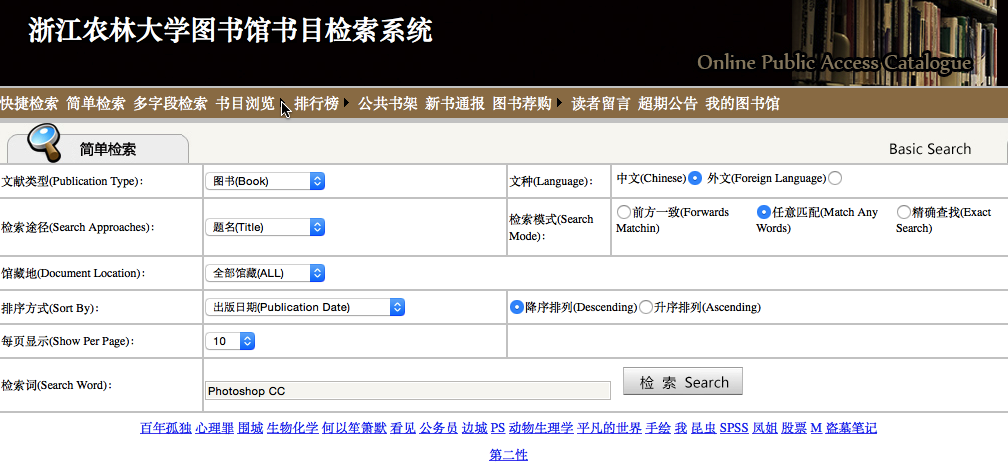1008x472 pixels.
Task: Open the 馆藏地 Document Location dropdown
Action: pos(265,273)
